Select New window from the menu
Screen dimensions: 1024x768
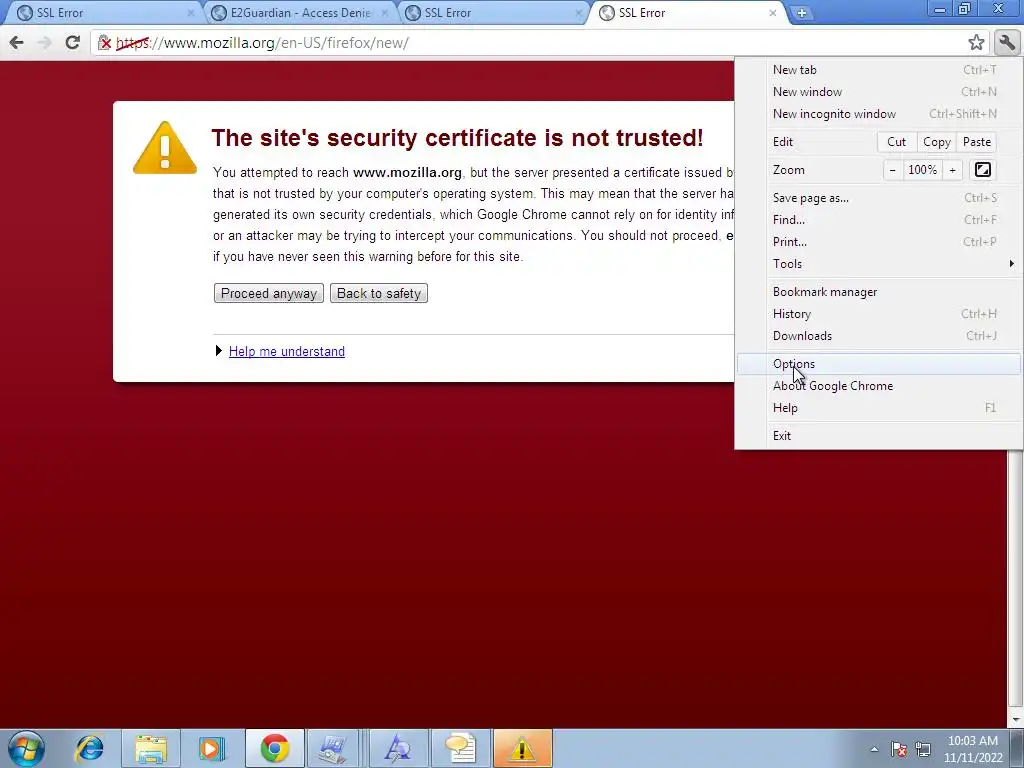click(878, 92)
